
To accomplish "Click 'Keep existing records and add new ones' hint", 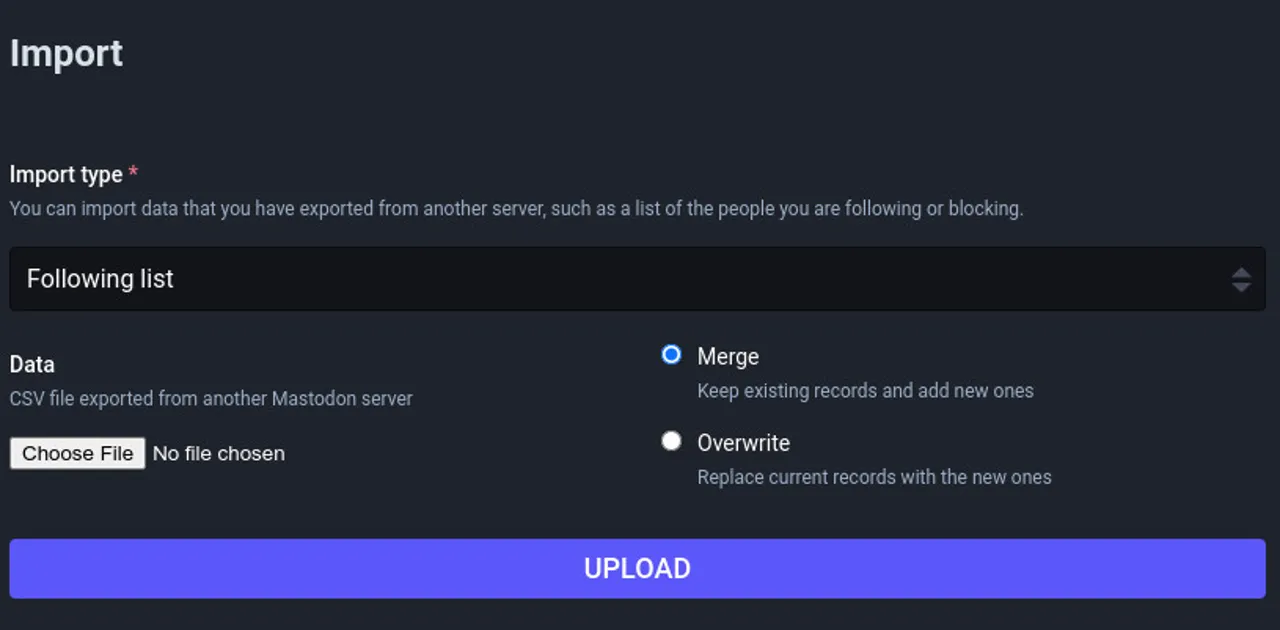I will coord(865,391).
